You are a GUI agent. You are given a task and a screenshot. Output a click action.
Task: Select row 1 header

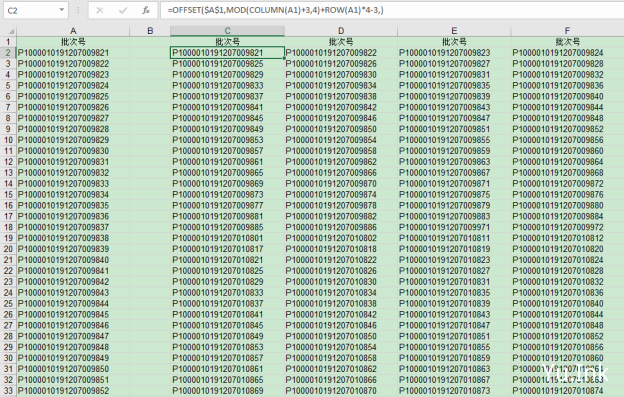[8, 42]
